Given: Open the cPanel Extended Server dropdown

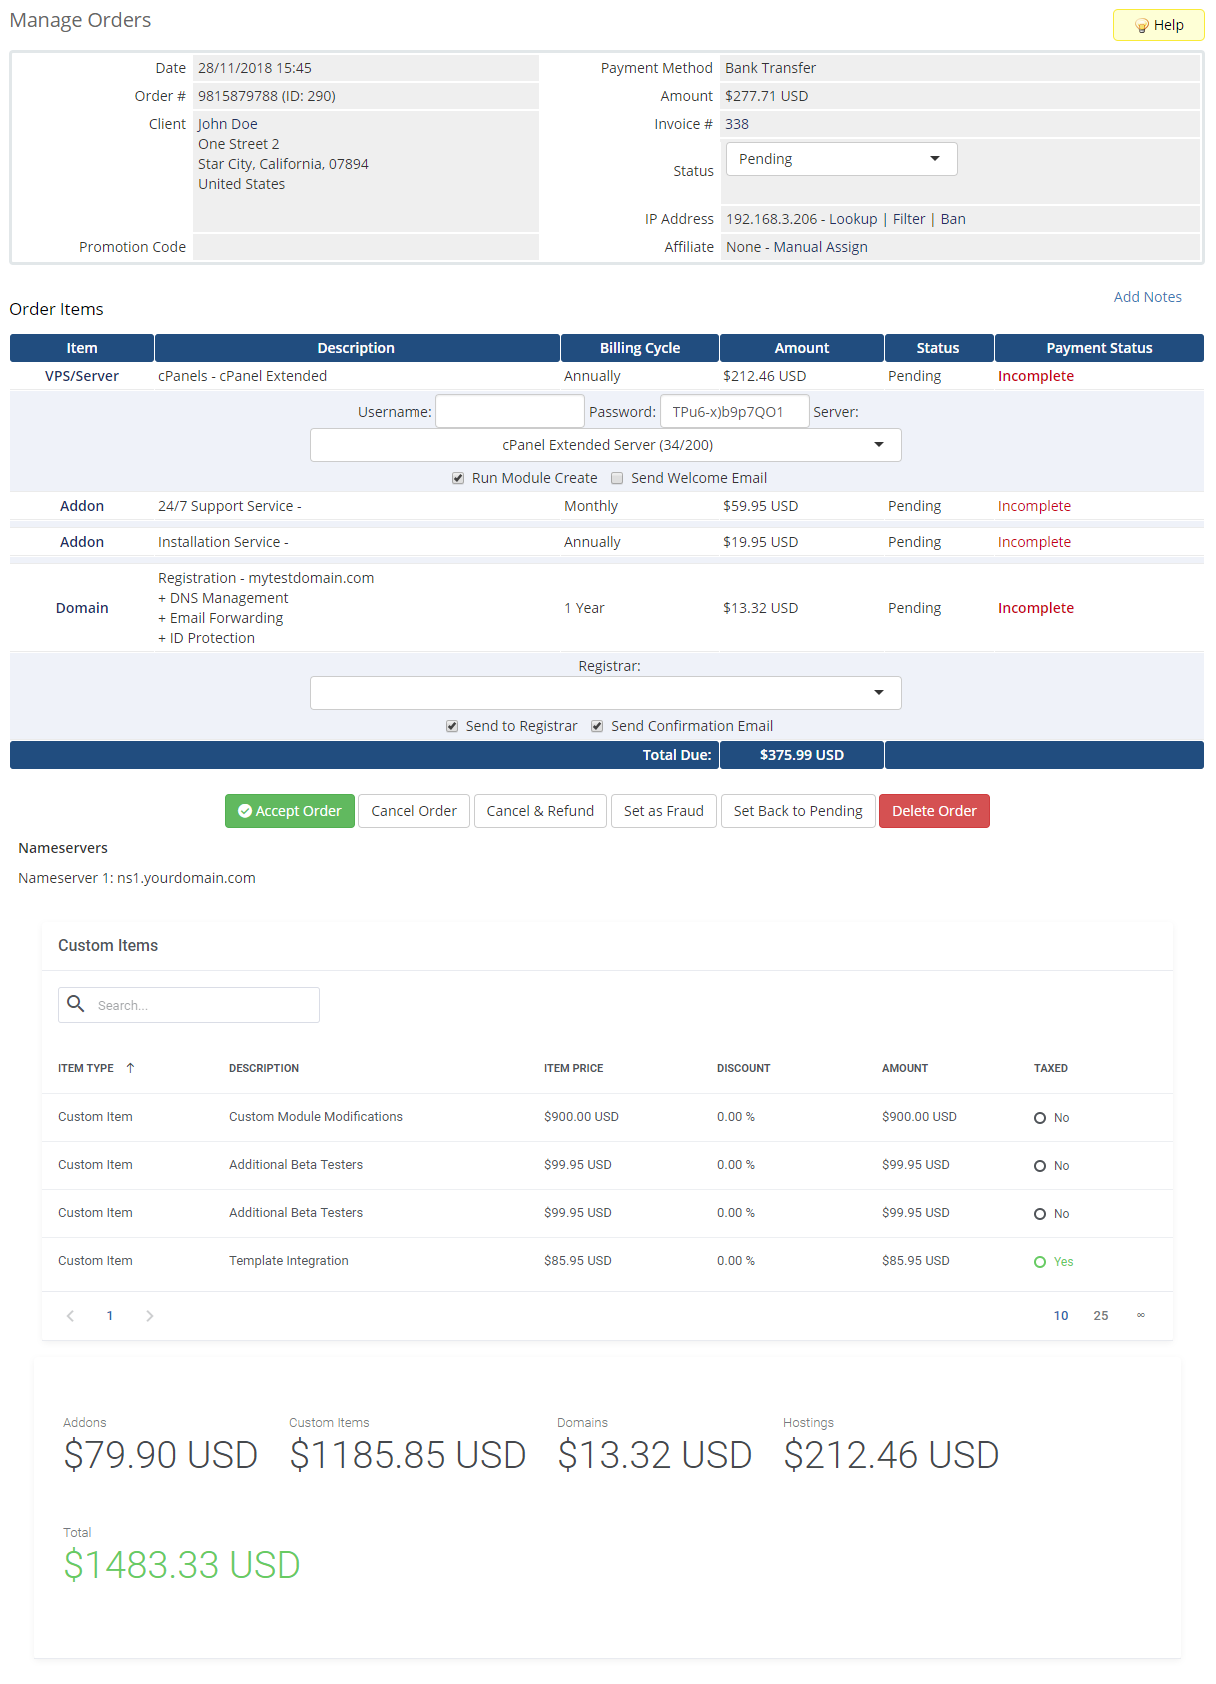Looking at the screenshot, I should tap(606, 445).
